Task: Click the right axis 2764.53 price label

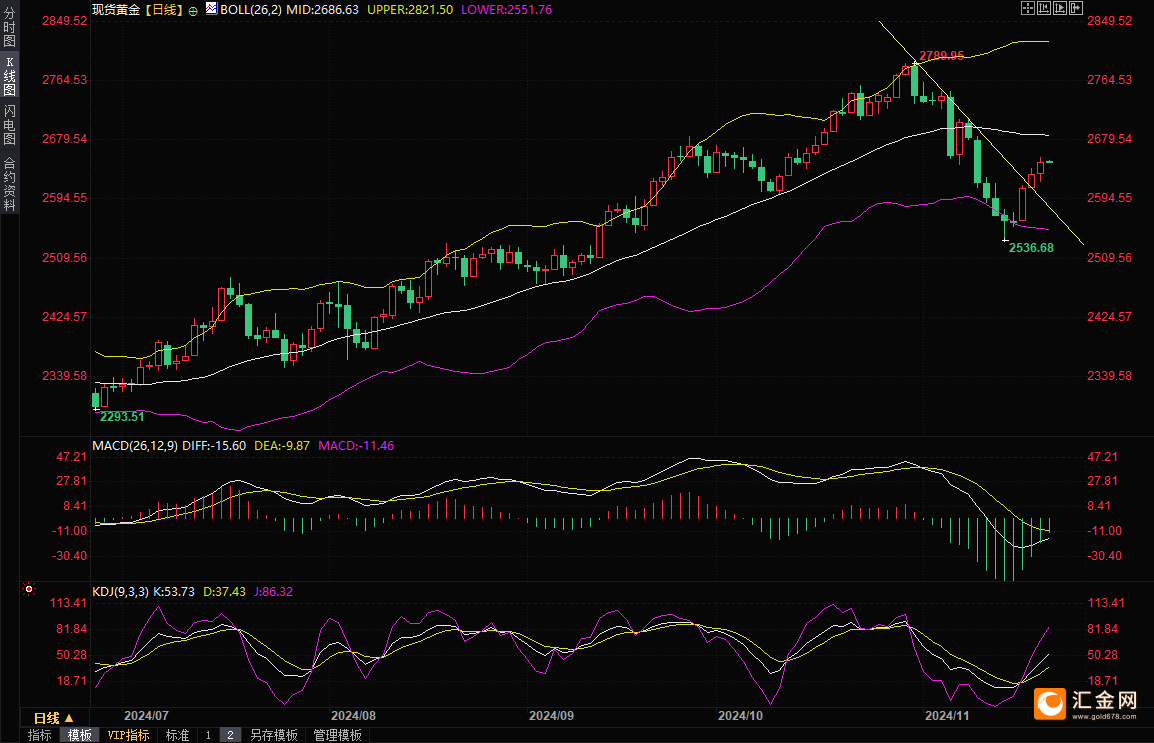Action: pos(1110,79)
